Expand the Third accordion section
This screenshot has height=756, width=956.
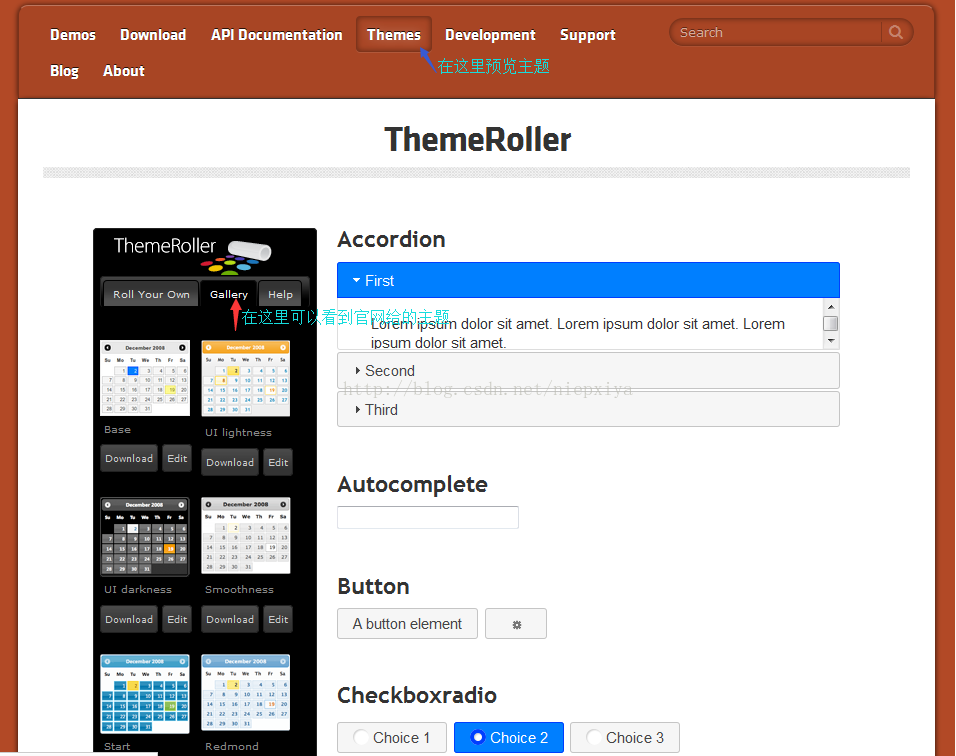pos(588,410)
